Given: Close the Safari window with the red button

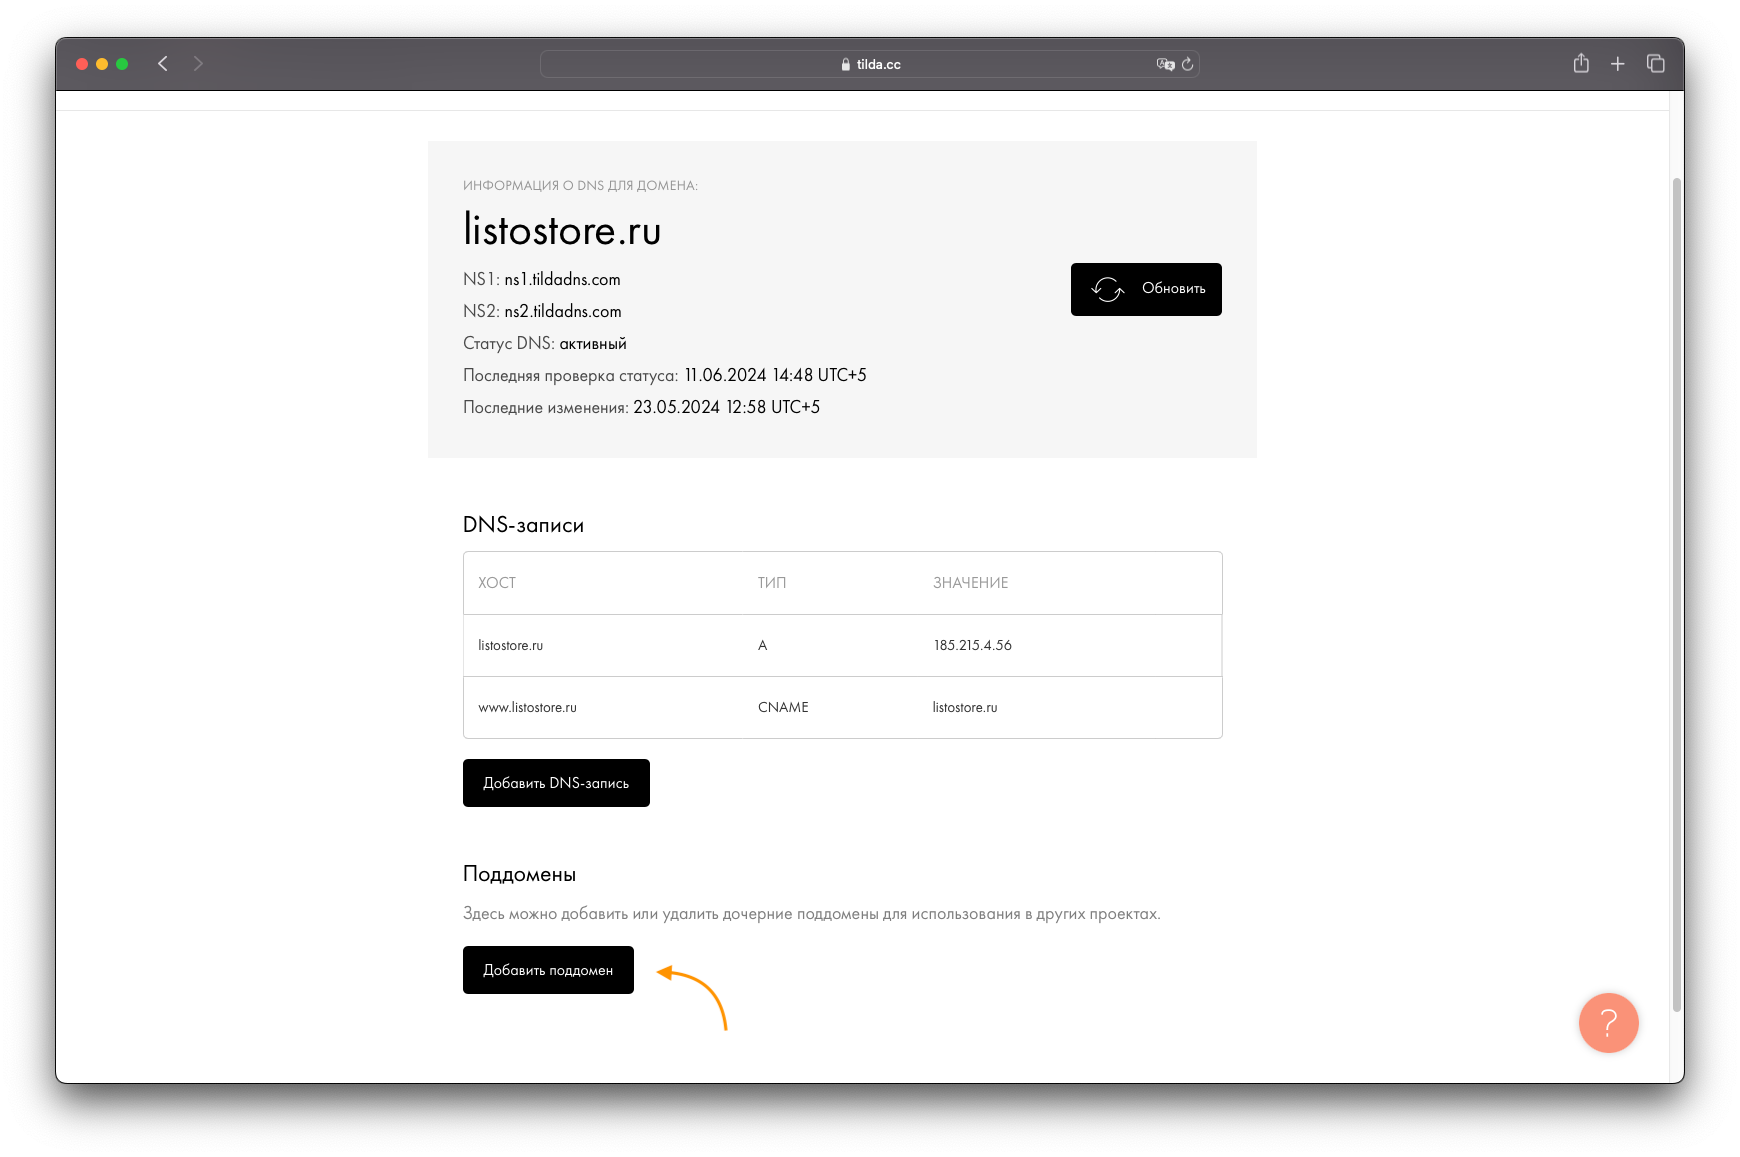Looking at the screenshot, I should (82, 64).
